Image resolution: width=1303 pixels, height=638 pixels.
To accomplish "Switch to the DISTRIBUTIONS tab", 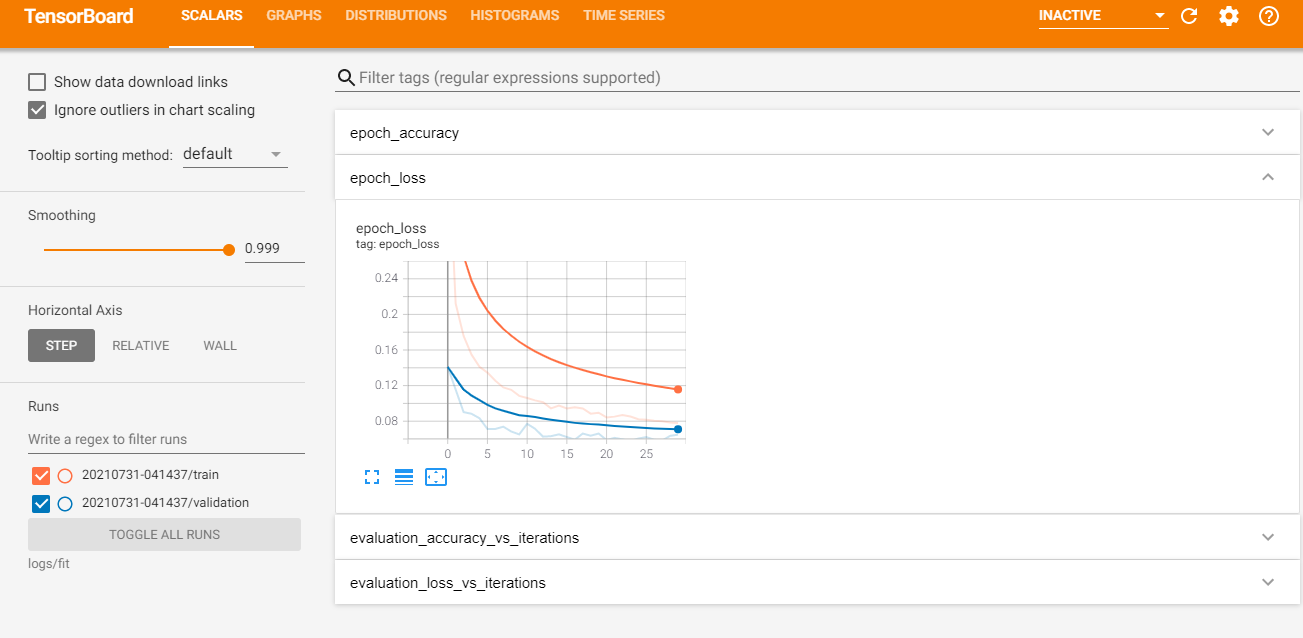I will click(396, 16).
